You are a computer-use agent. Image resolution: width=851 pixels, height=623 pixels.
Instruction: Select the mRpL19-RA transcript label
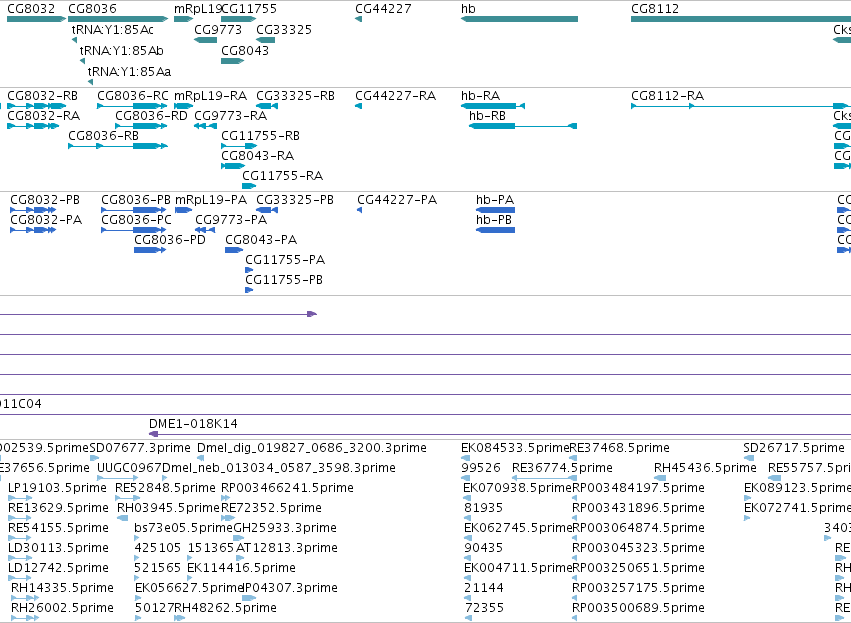tap(211, 96)
